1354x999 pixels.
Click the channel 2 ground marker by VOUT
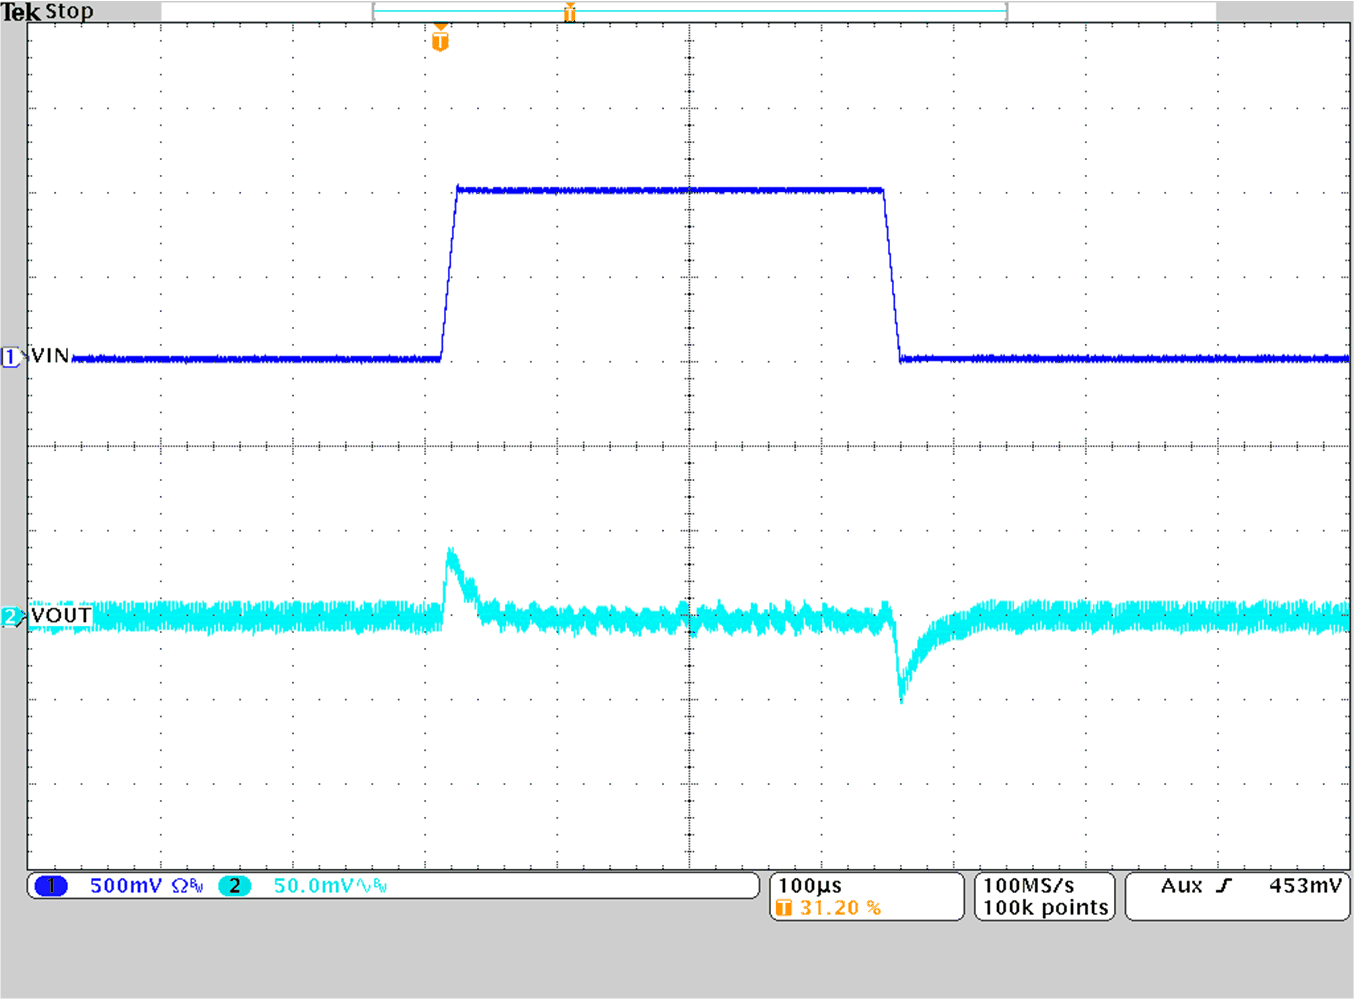pos(11,616)
